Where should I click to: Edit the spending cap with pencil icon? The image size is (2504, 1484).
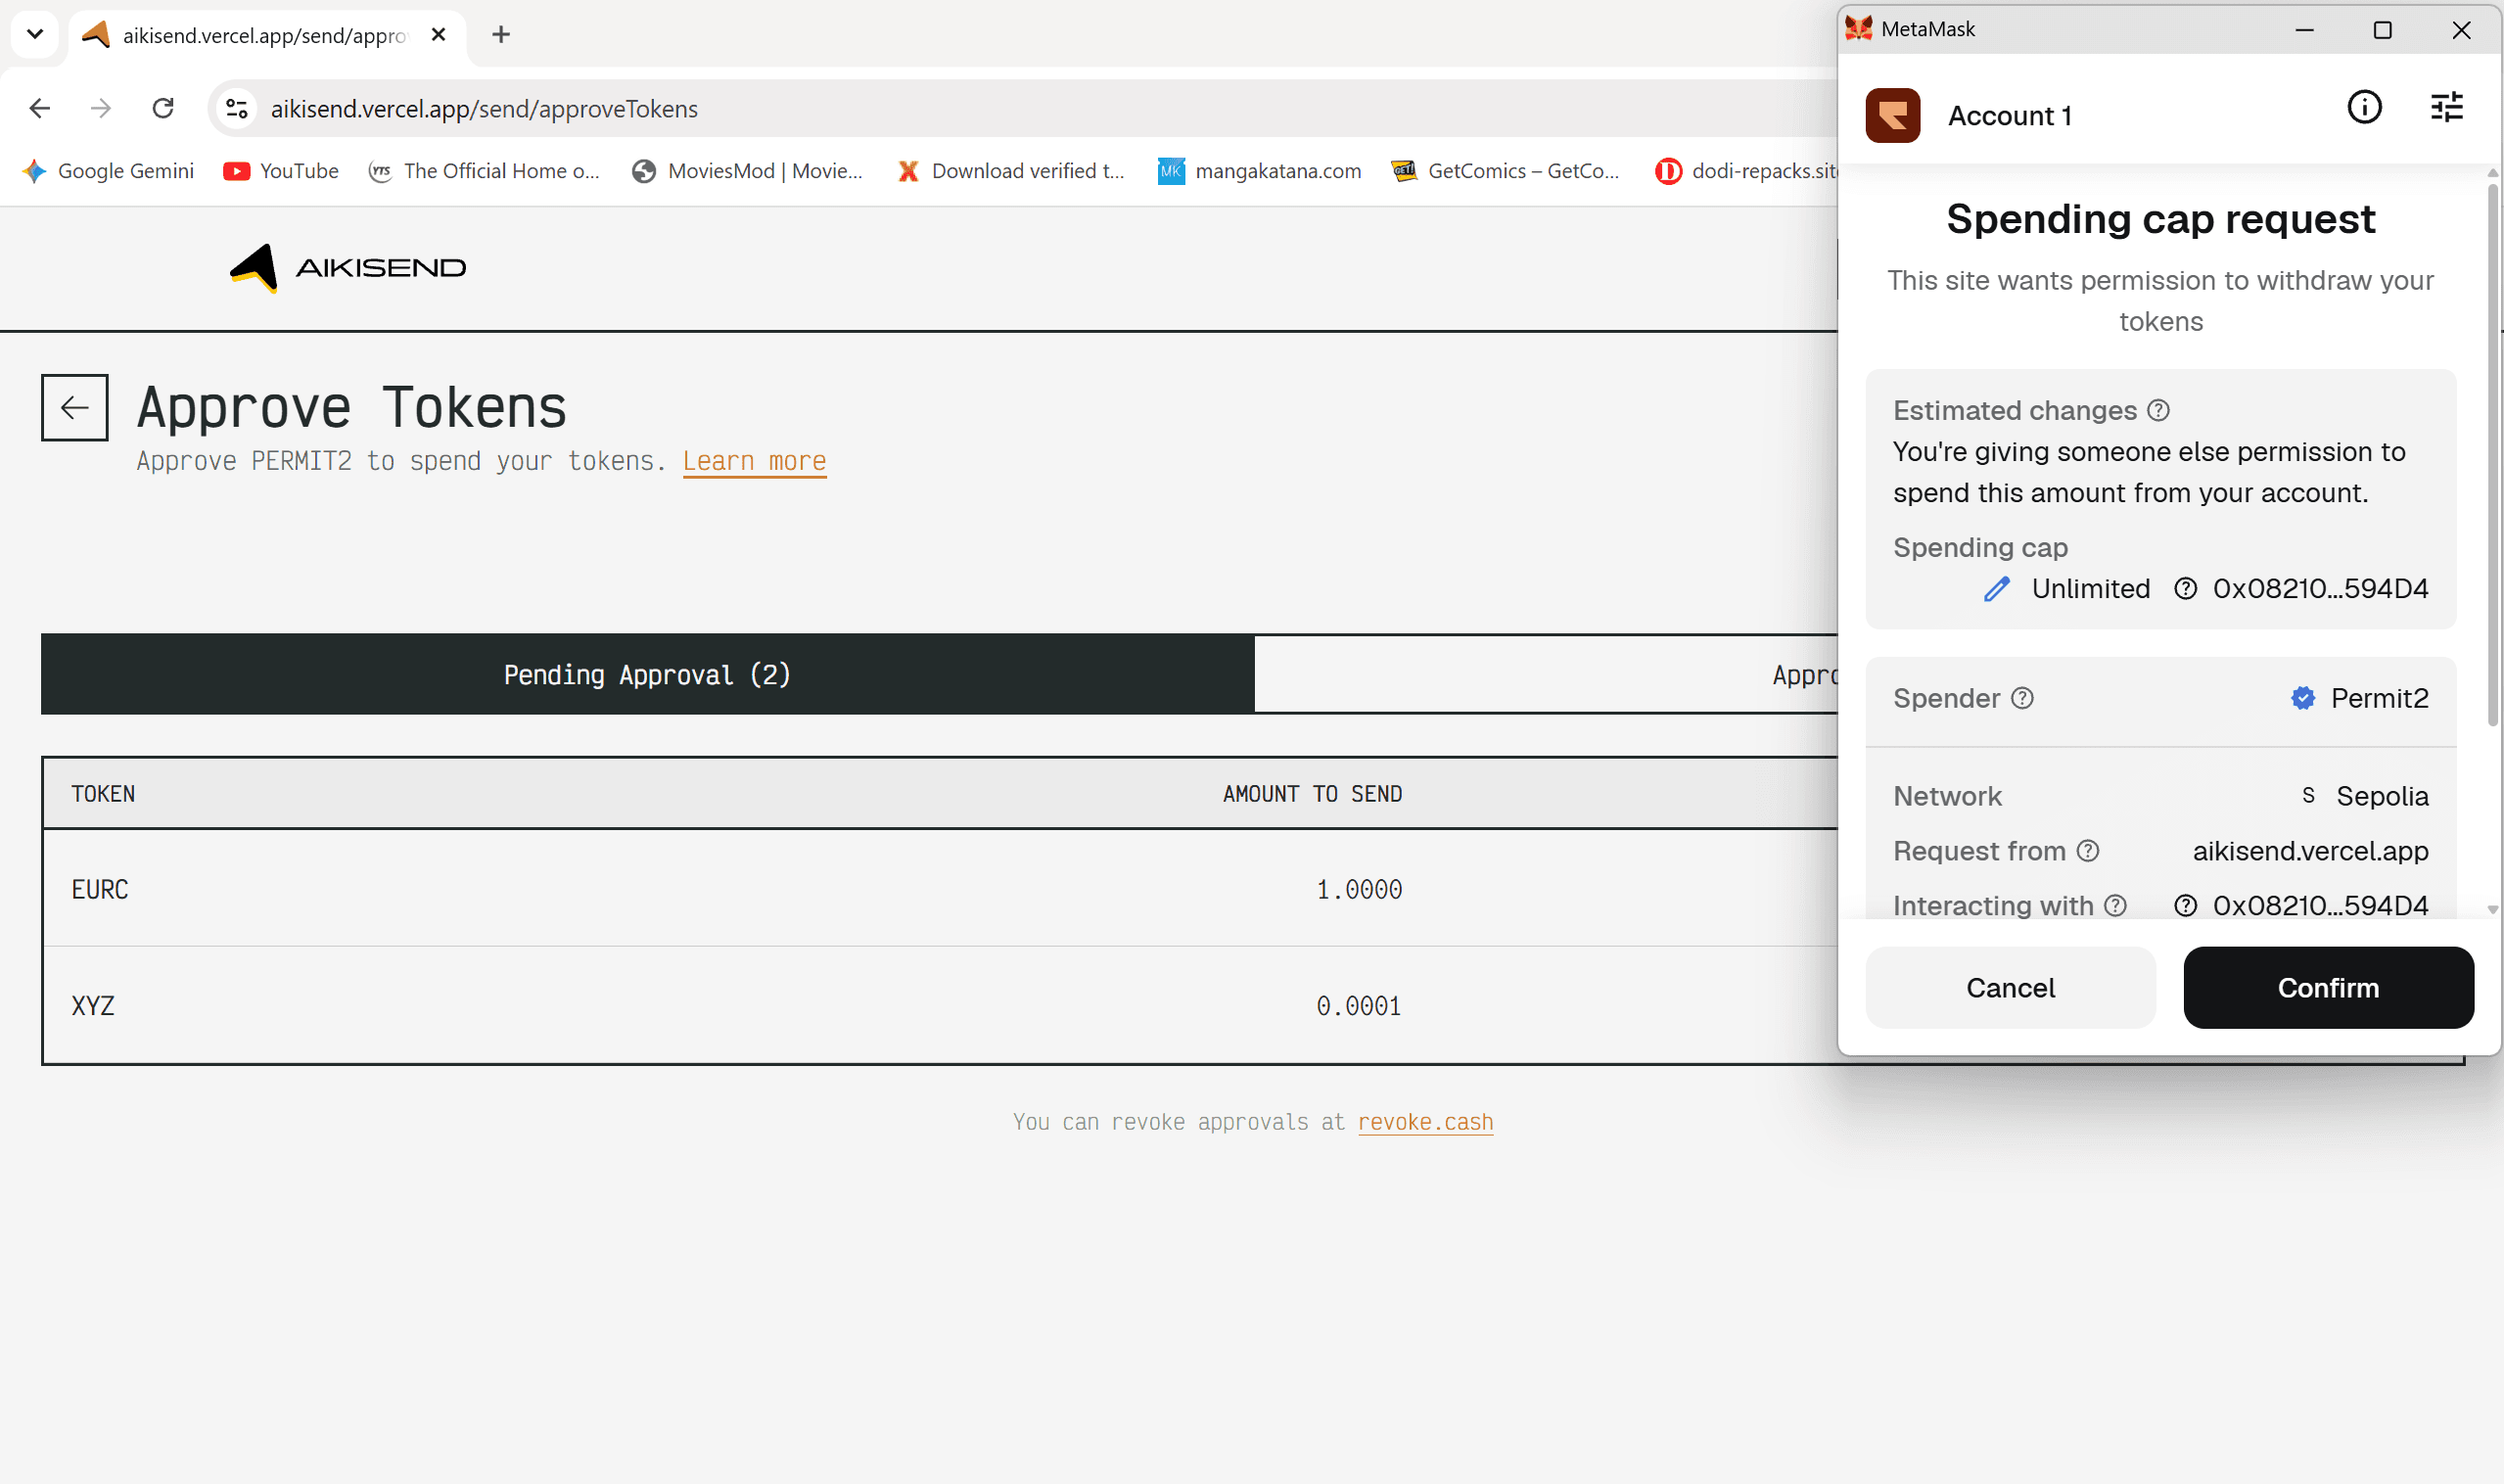coord(1997,589)
